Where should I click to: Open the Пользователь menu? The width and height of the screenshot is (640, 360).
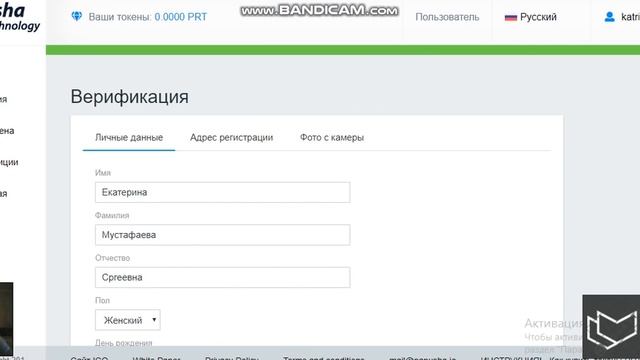(447, 17)
